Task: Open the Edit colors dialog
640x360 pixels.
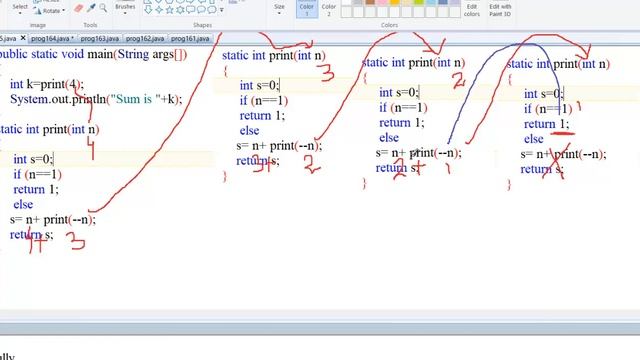Action: coord(472,10)
